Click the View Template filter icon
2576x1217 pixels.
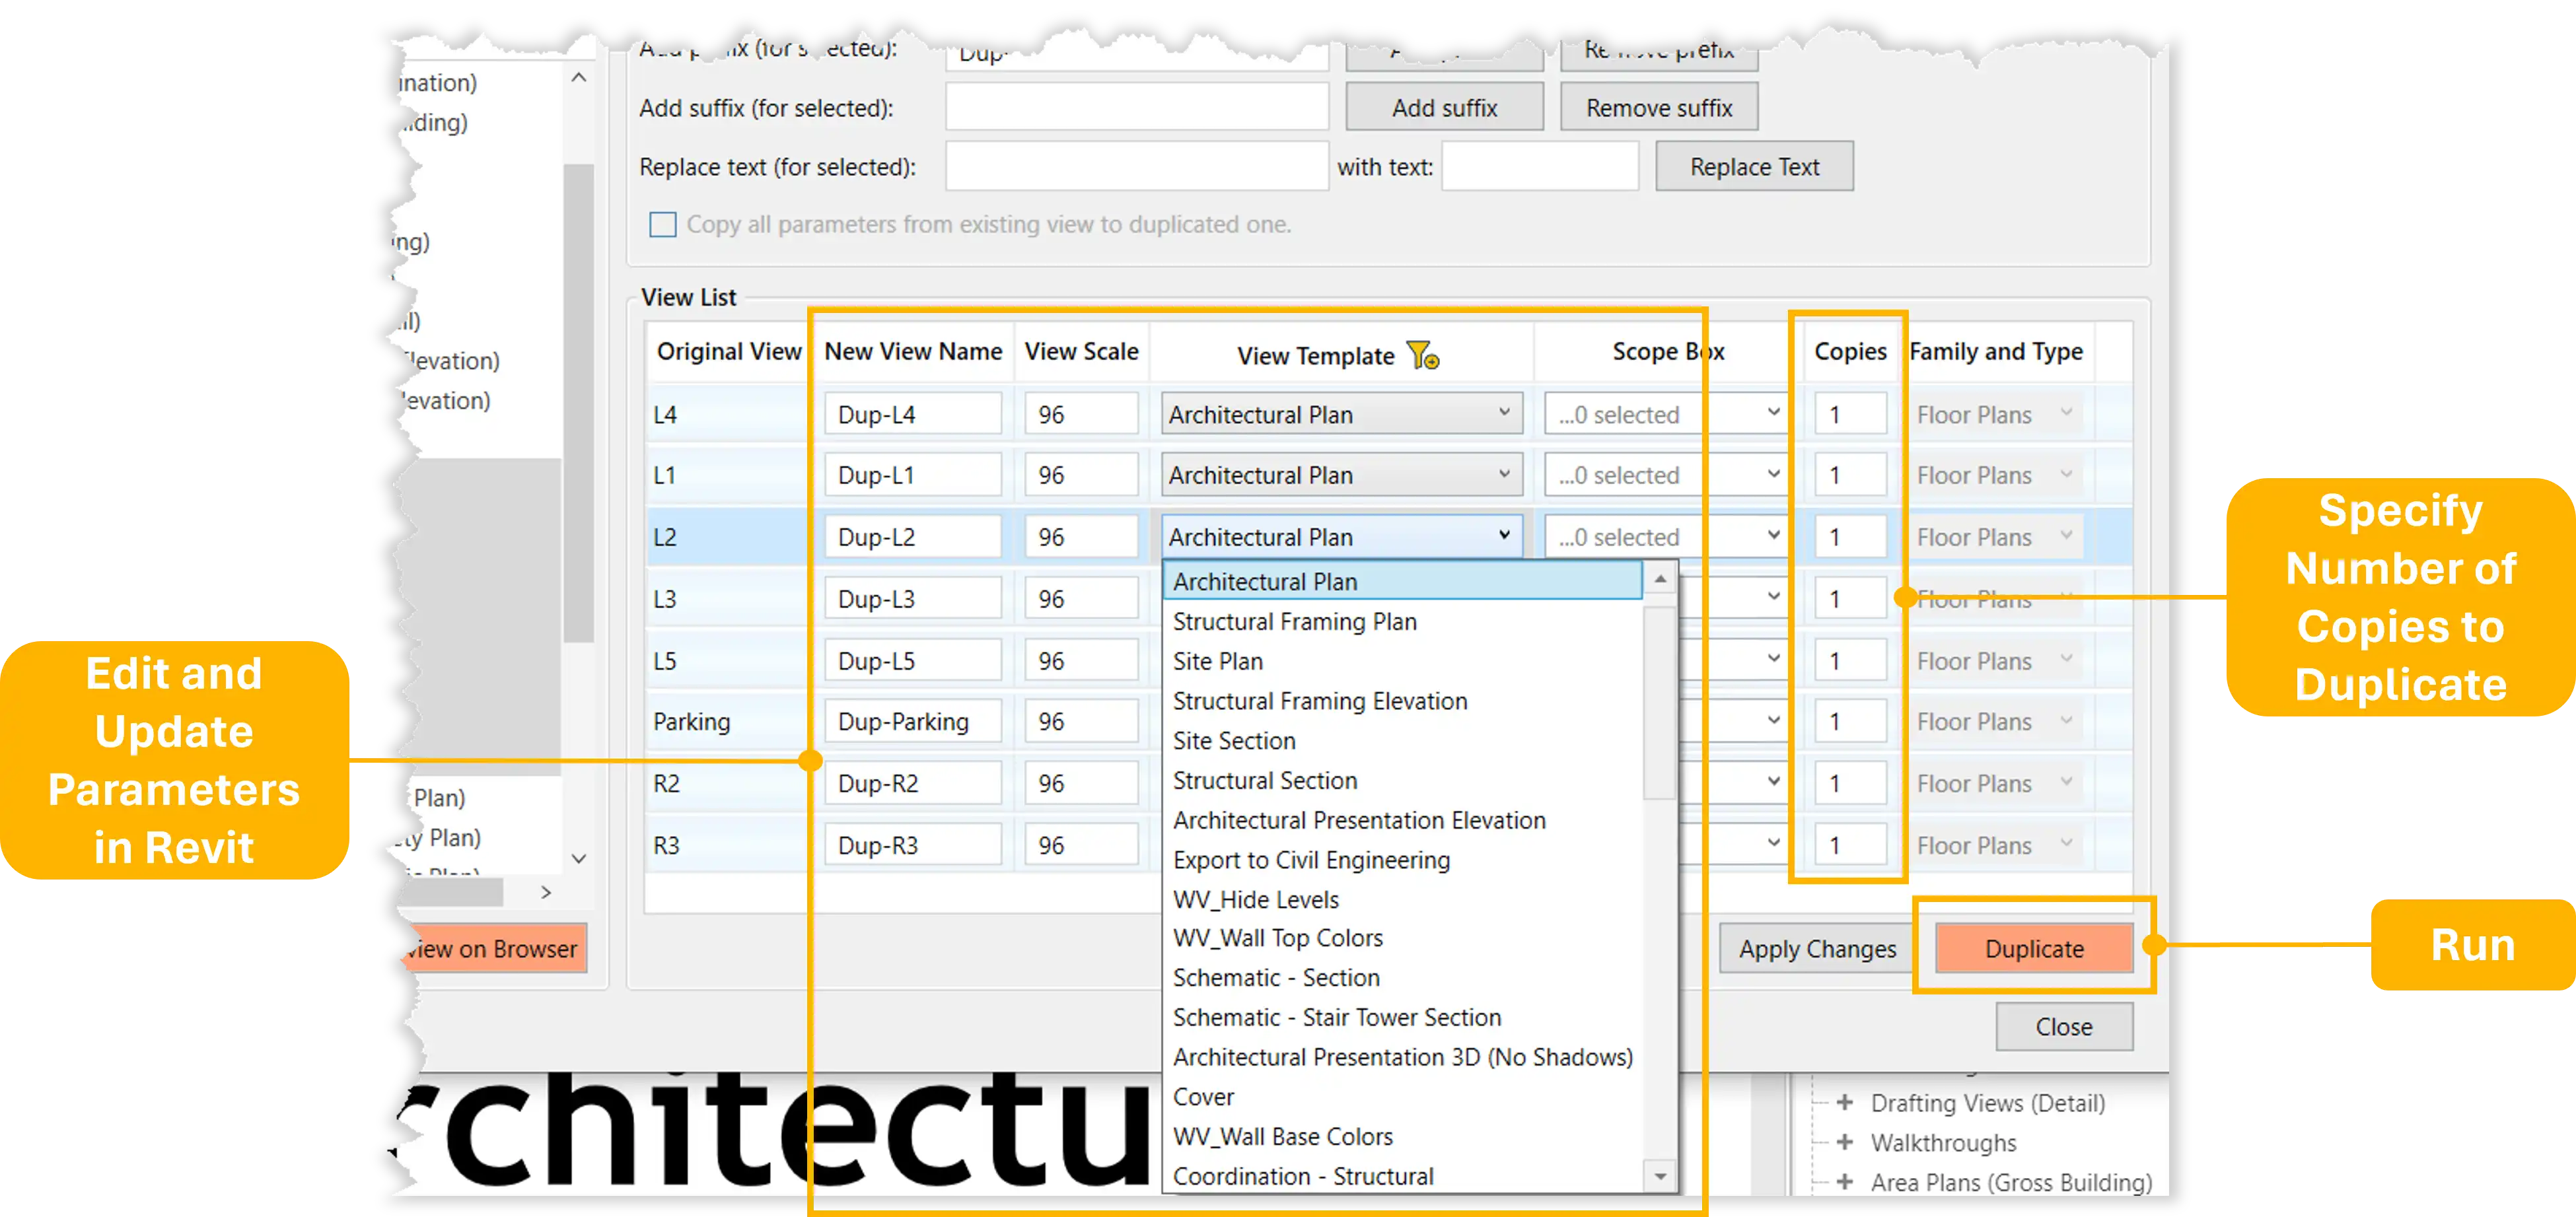(1422, 356)
